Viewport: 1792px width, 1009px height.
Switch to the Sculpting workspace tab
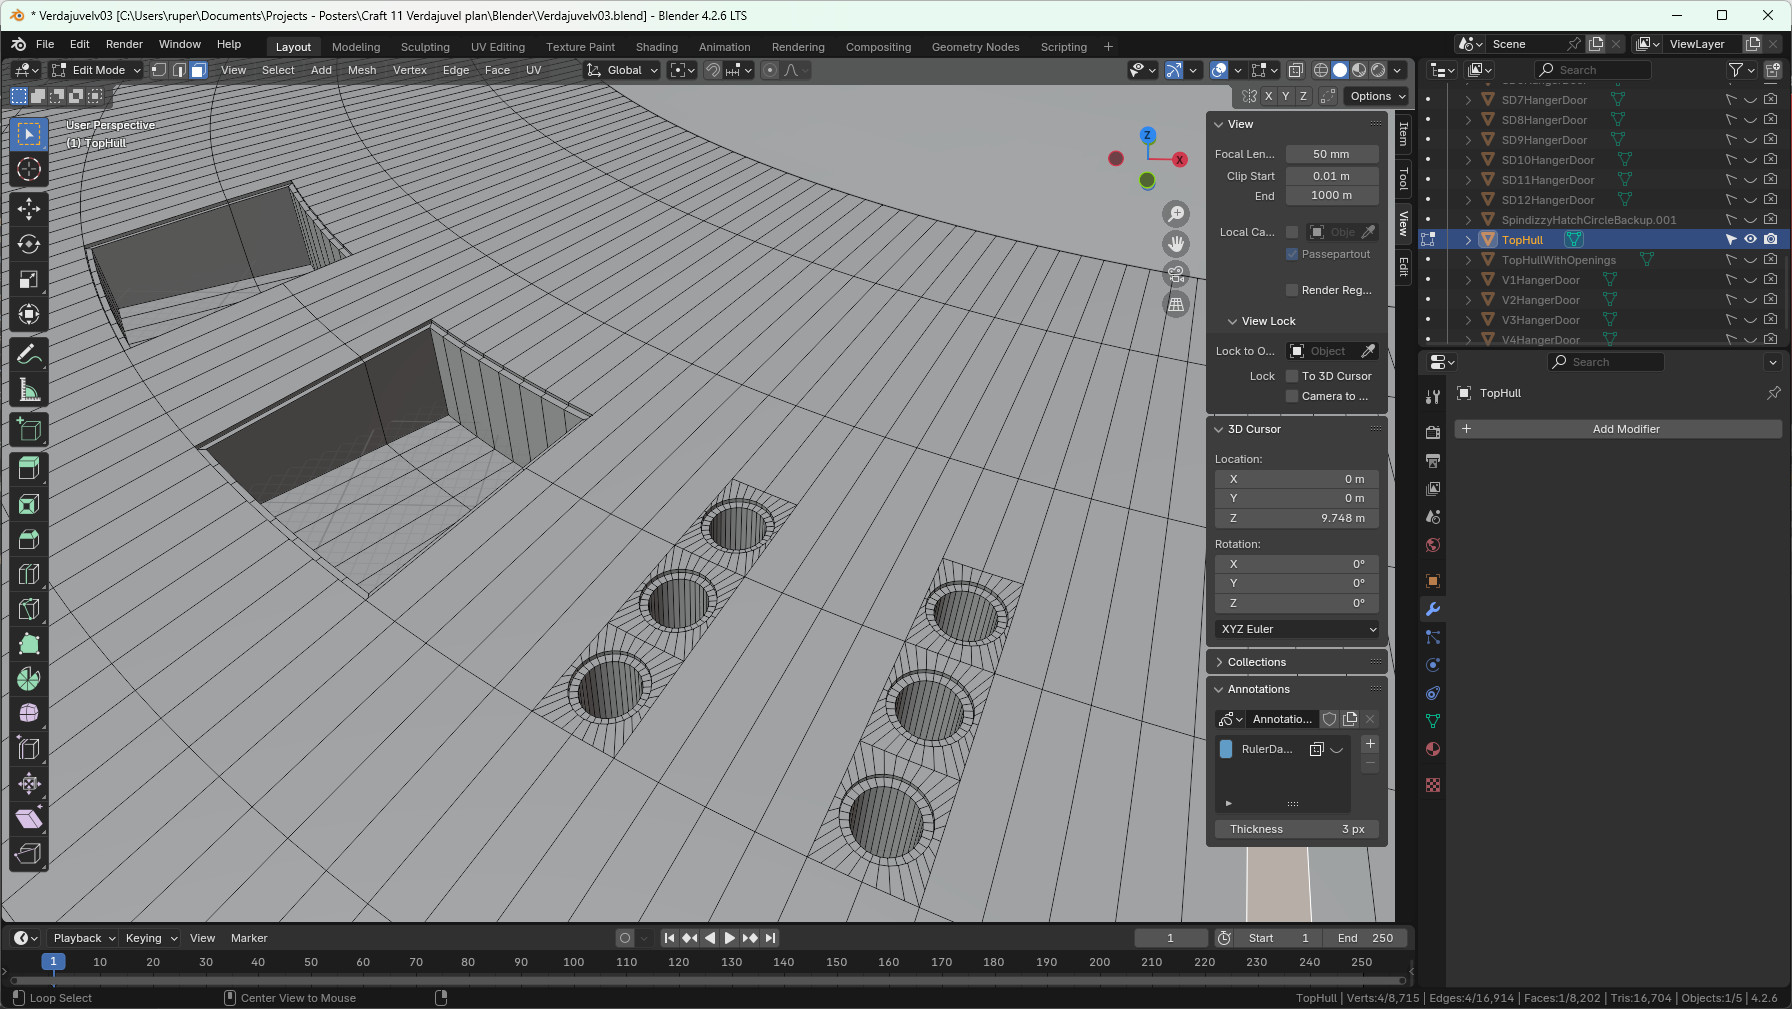click(x=425, y=47)
